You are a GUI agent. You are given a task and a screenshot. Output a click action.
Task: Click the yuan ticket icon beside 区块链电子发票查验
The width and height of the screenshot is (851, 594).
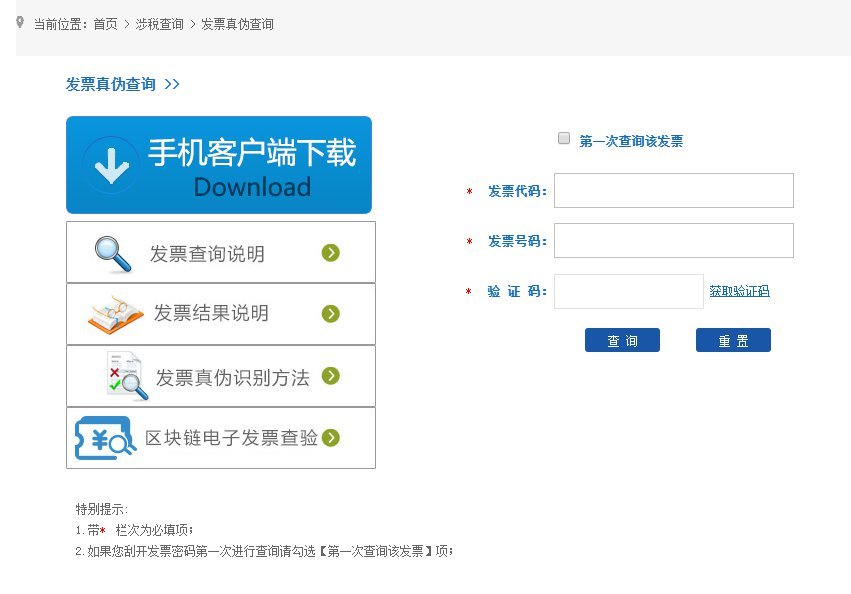pos(105,438)
